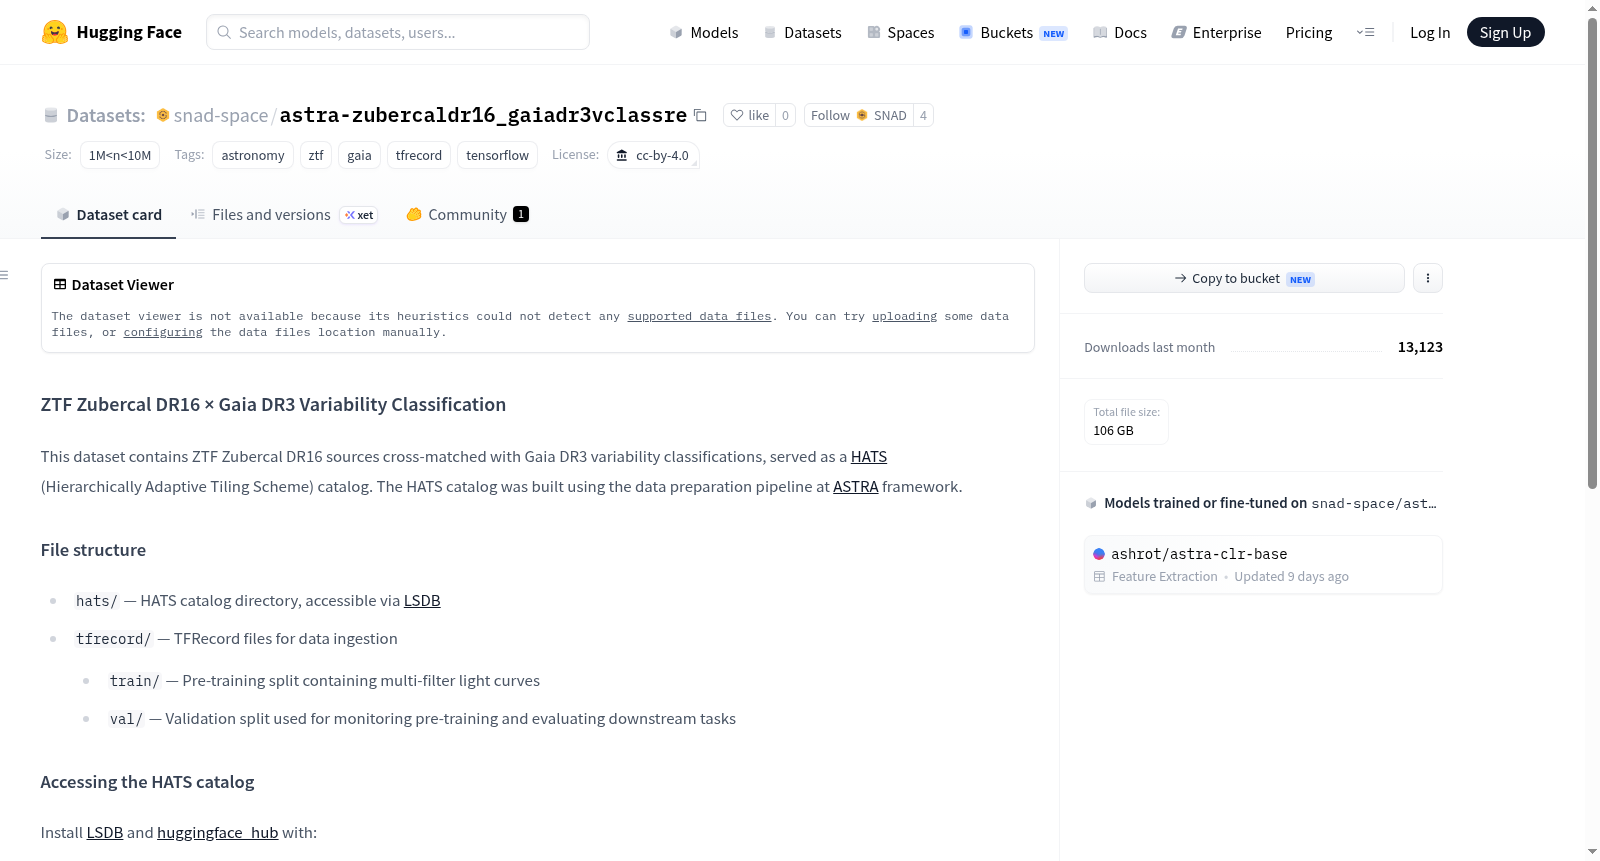Open the uploading link
Viewport: 1600px width, 861px height.
tap(904, 316)
